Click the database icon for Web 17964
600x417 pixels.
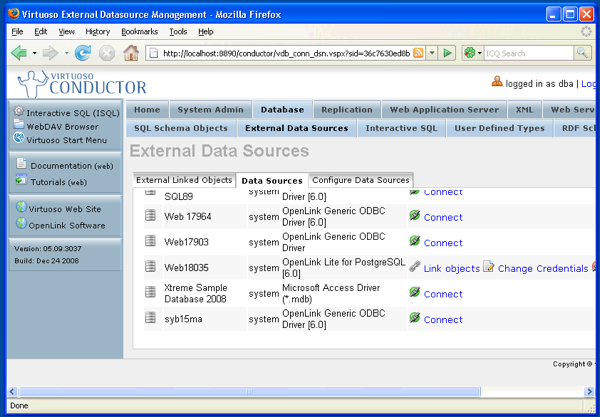pyautogui.click(x=150, y=215)
